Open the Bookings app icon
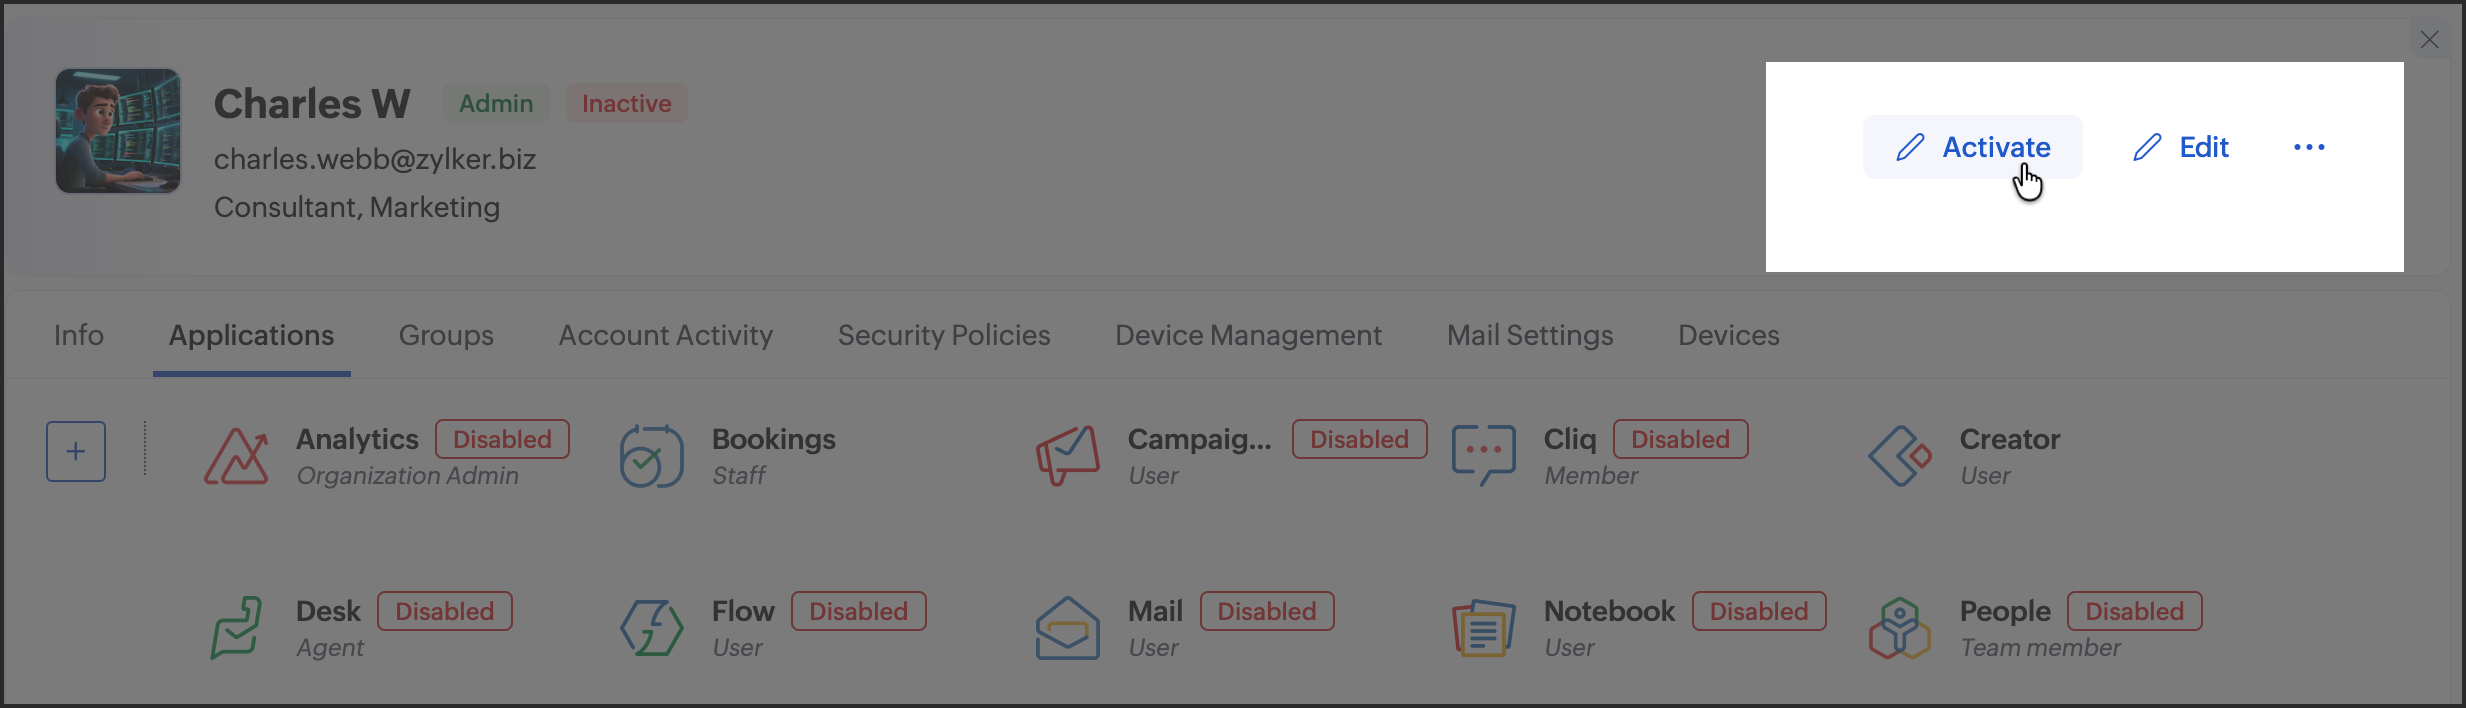The width and height of the screenshot is (2466, 708). point(652,456)
